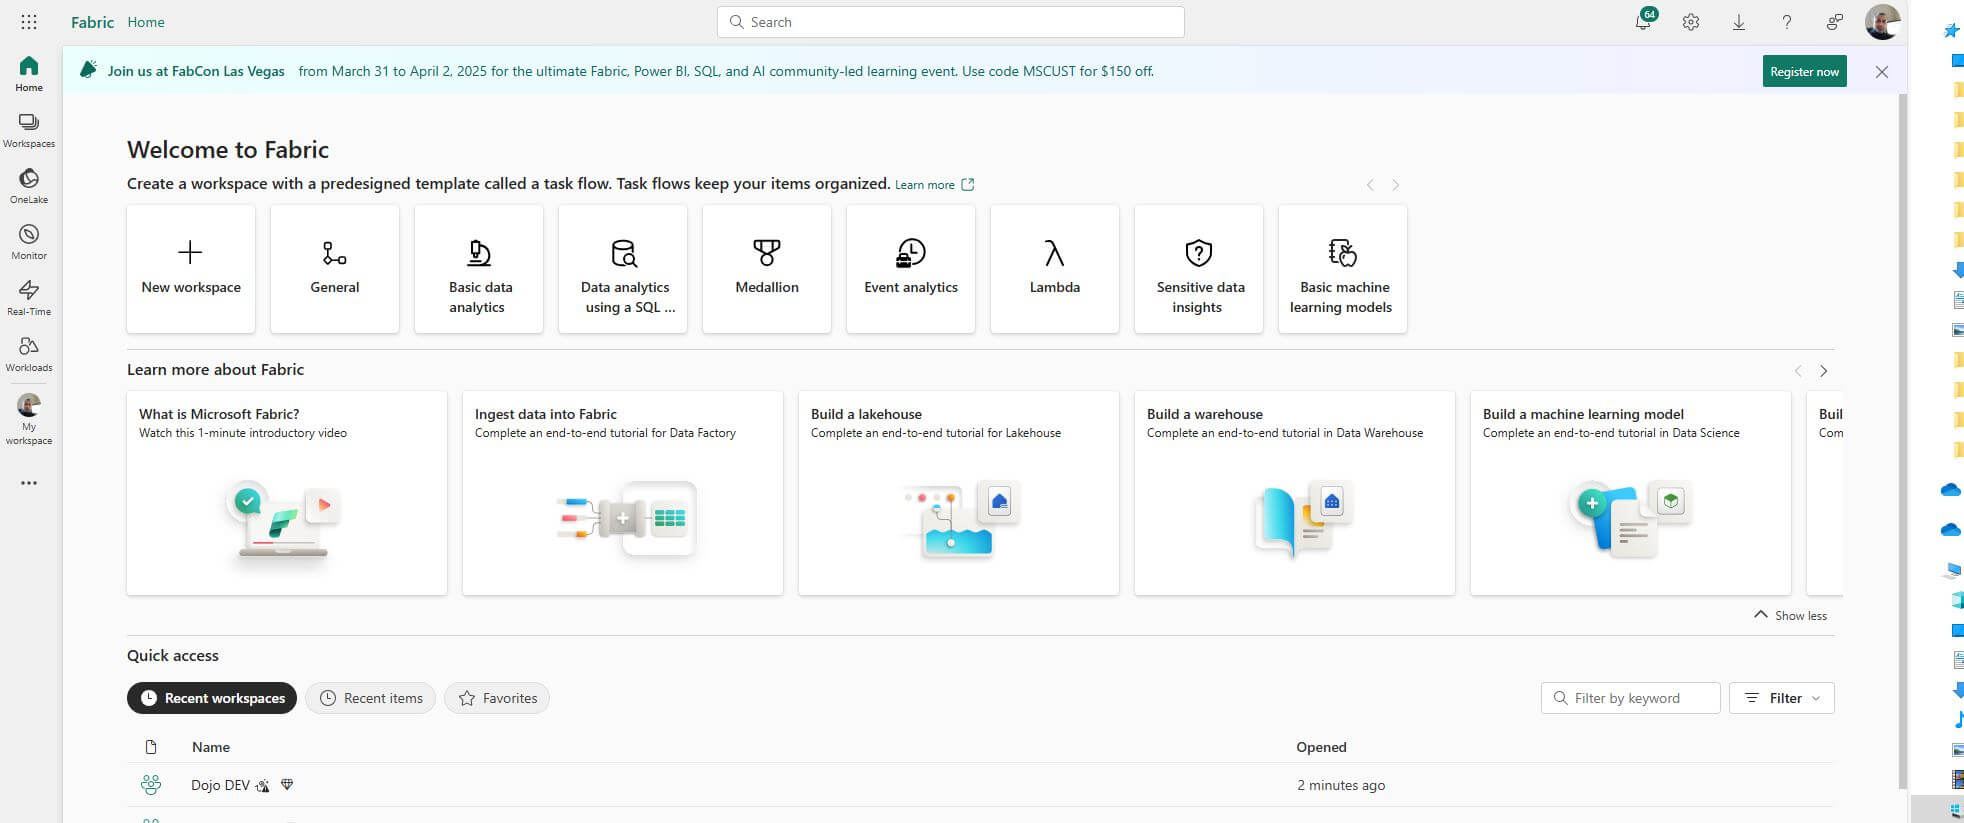This screenshot has height=823, width=1964.
Task: Click previous arrow of task flow carousel
Action: [x=1370, y=185]
